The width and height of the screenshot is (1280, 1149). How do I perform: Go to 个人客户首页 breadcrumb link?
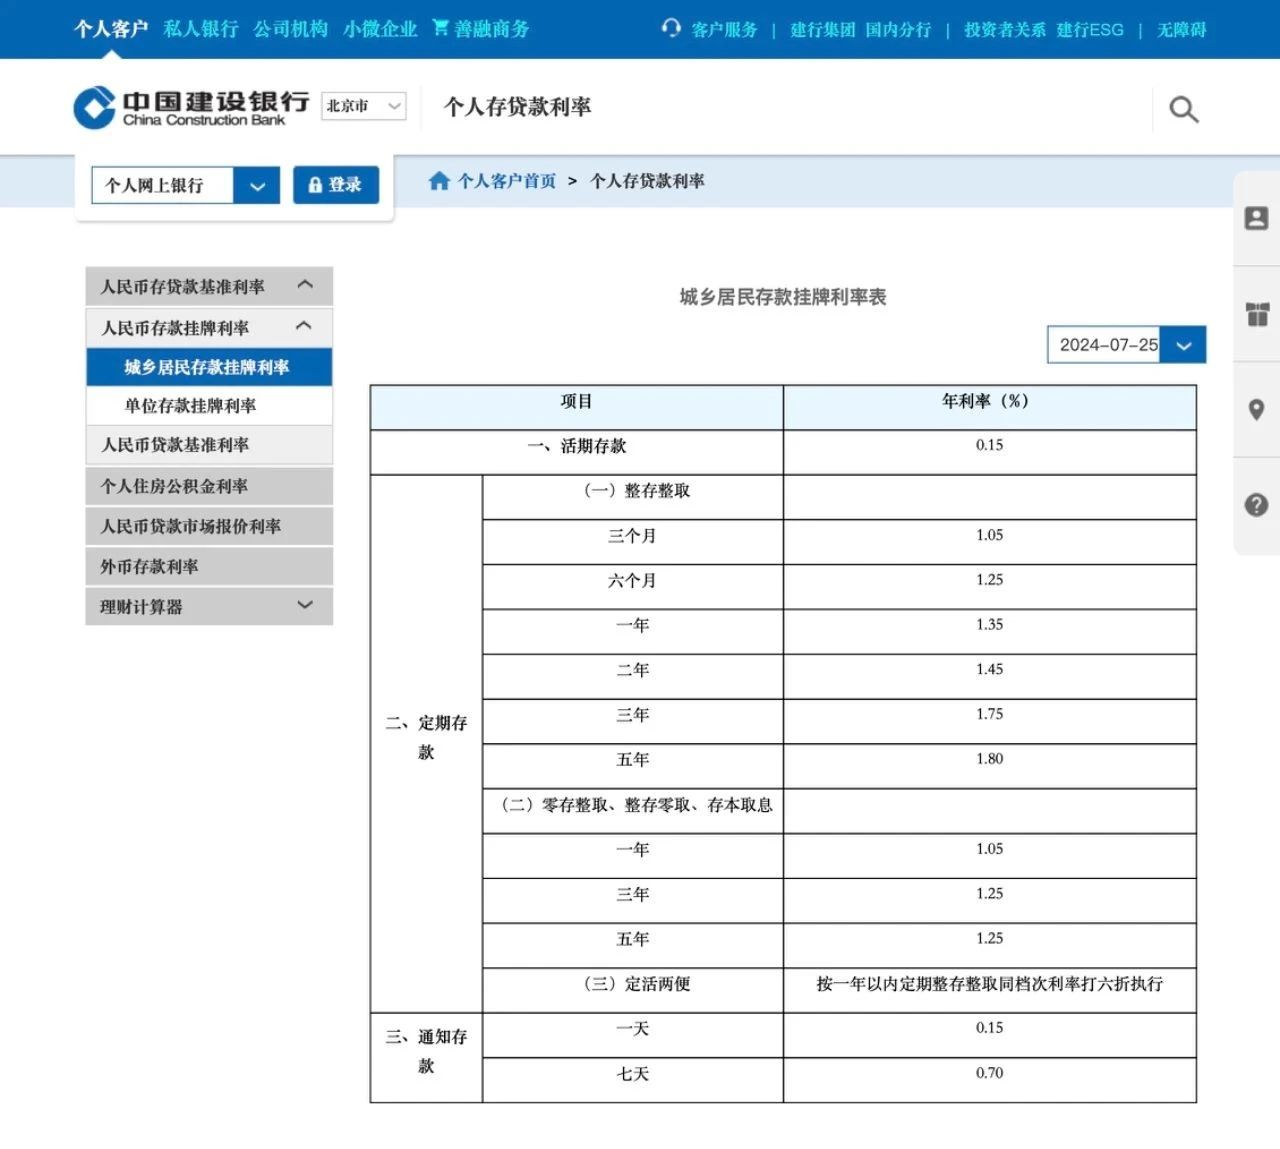pos(506,181)
